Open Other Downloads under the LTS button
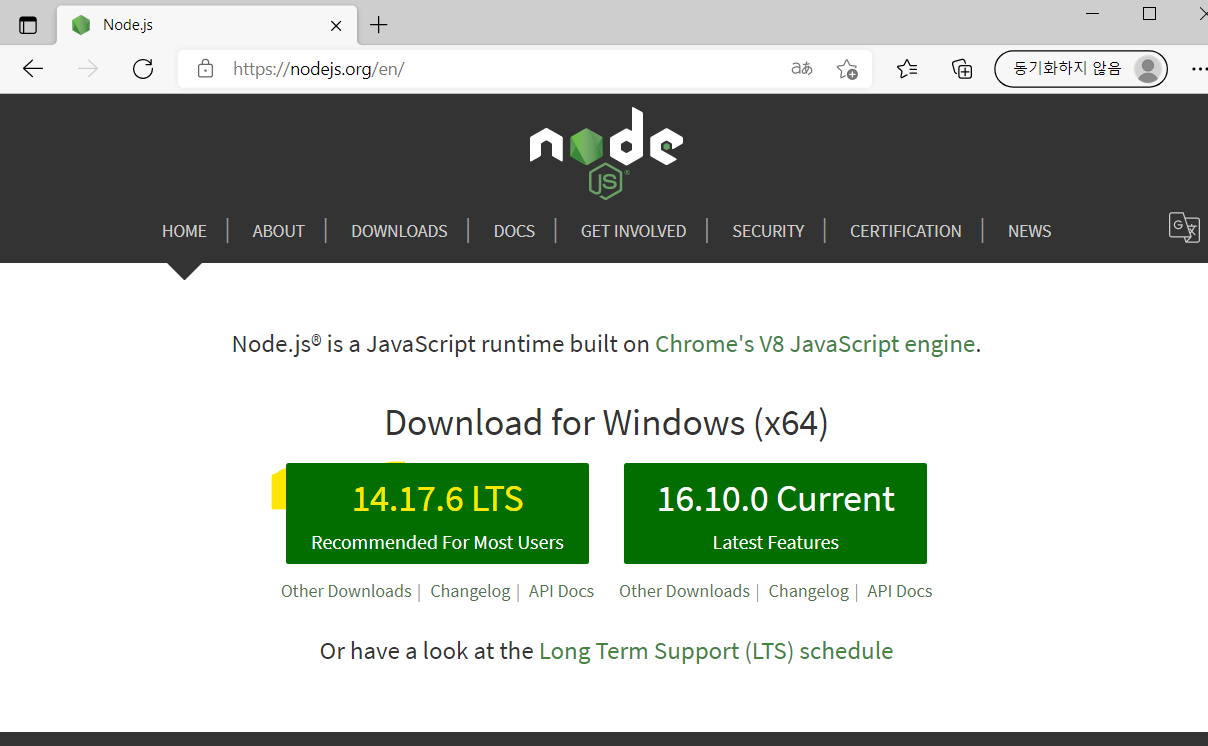Screen dimensions: 1208x746 pos(346,591)
